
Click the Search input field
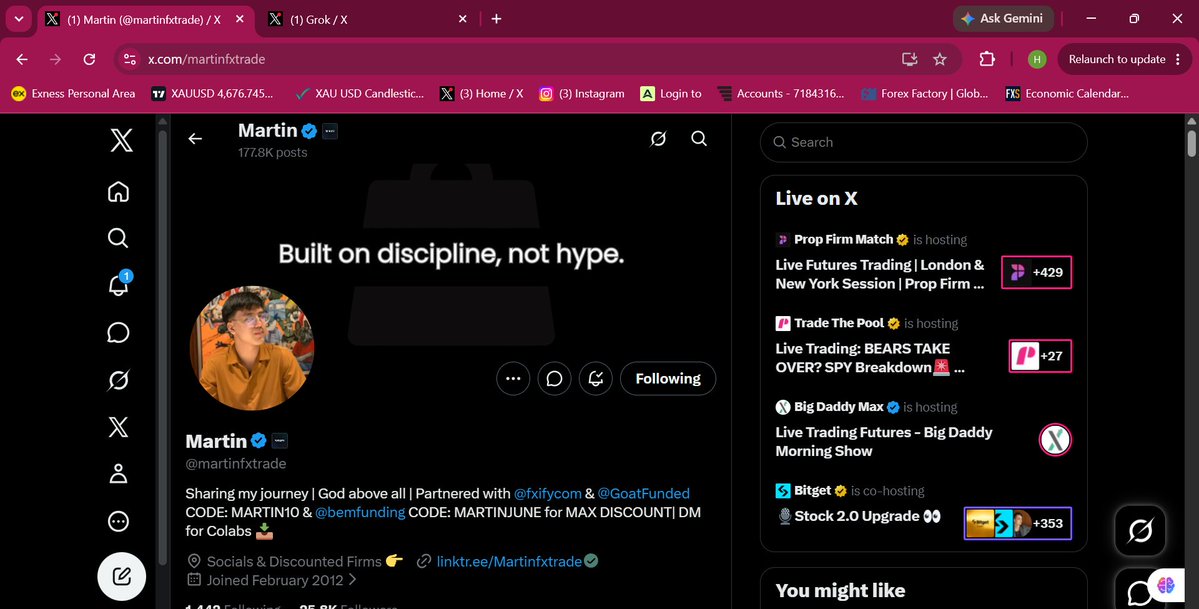tap(924, 142)
